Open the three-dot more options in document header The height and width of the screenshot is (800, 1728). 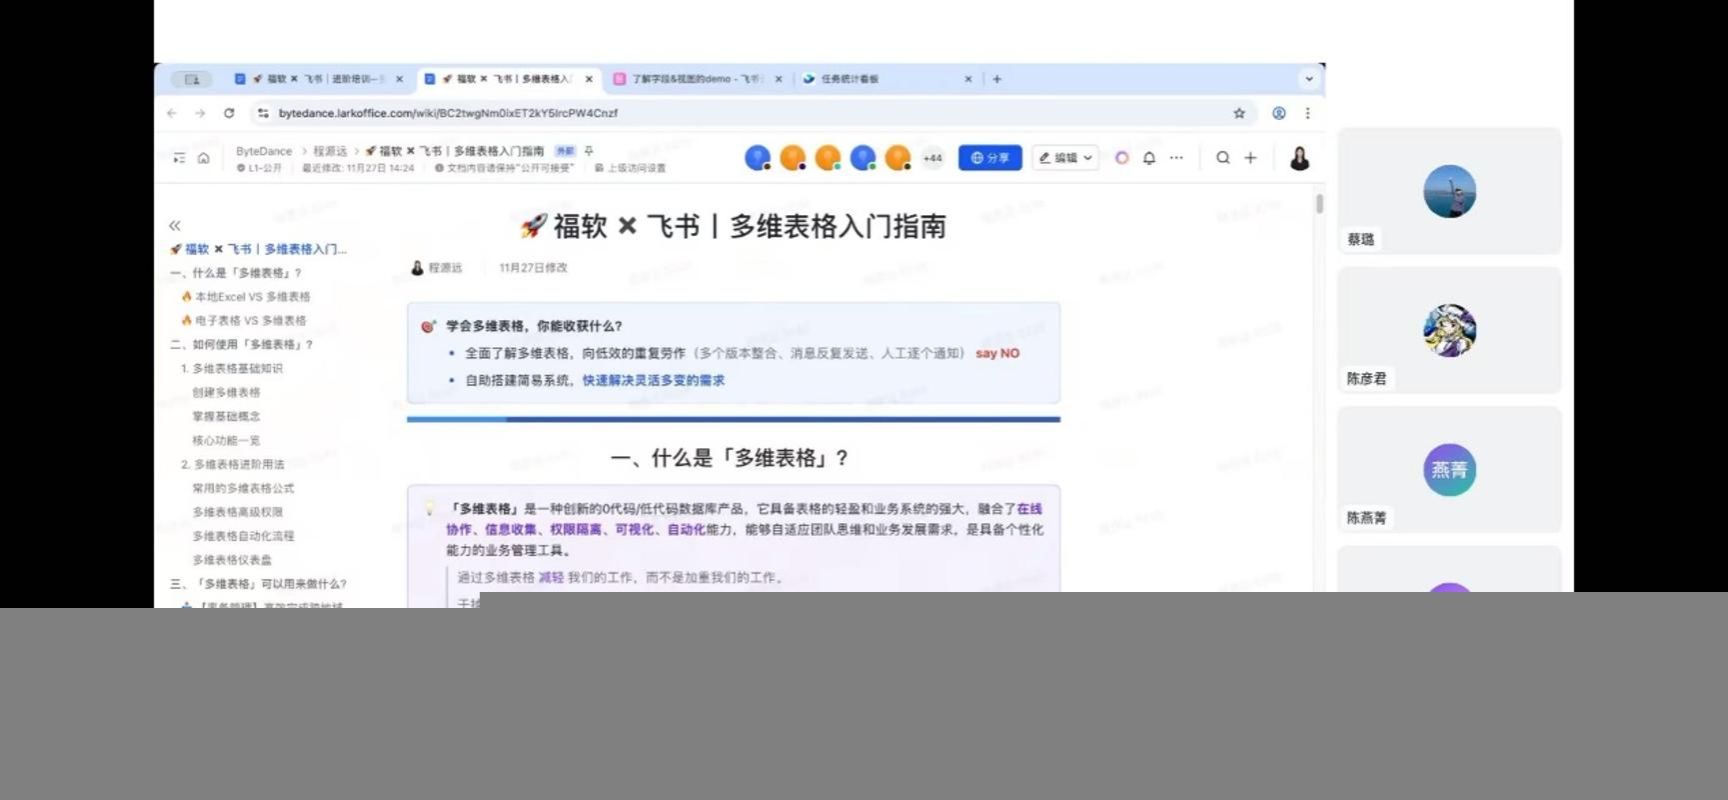tap(1176, 158)
